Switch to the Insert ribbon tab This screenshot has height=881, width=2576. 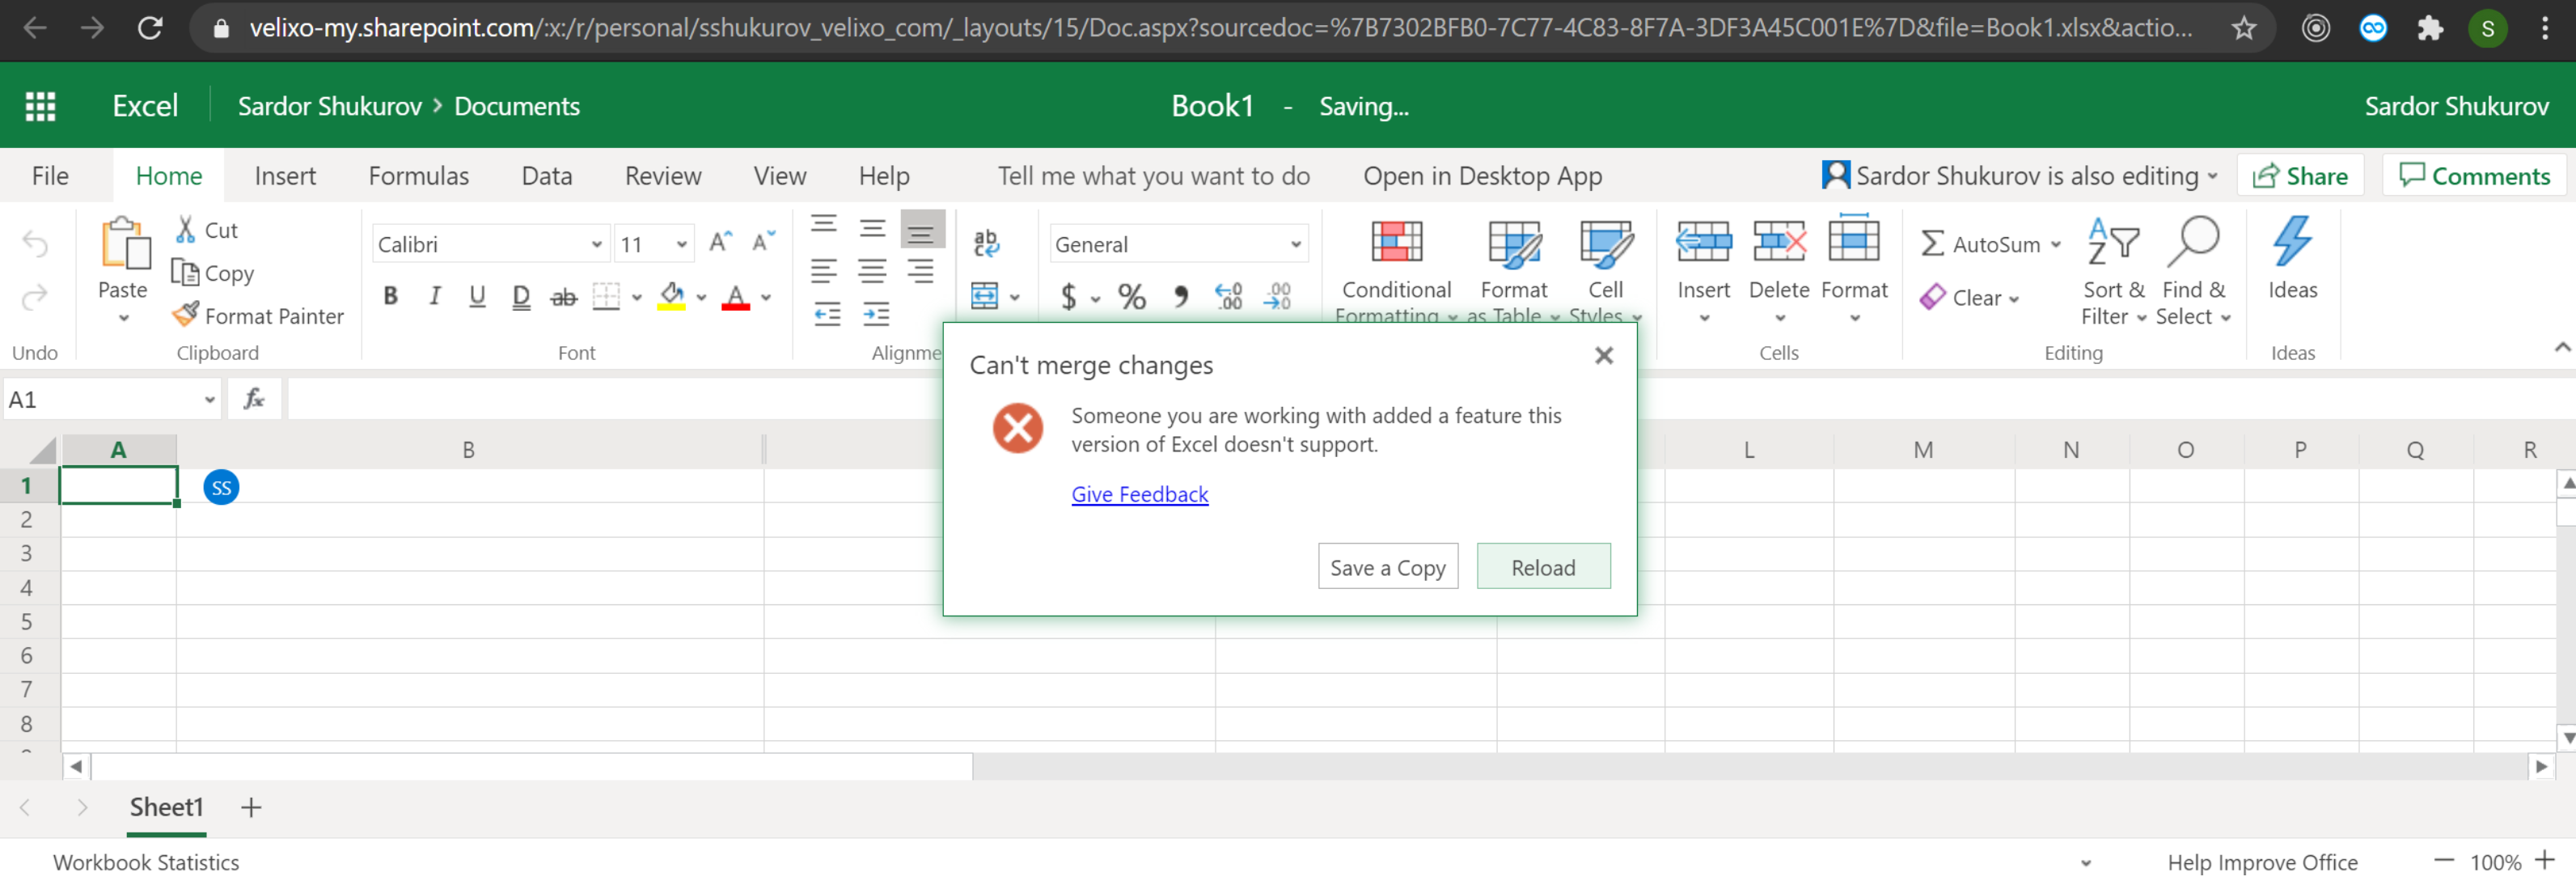pos(285,176)
